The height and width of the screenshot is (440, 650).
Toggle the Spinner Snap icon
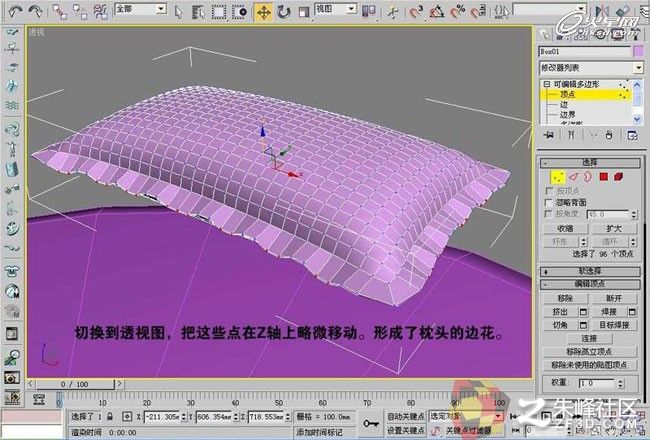click(478, 12)
